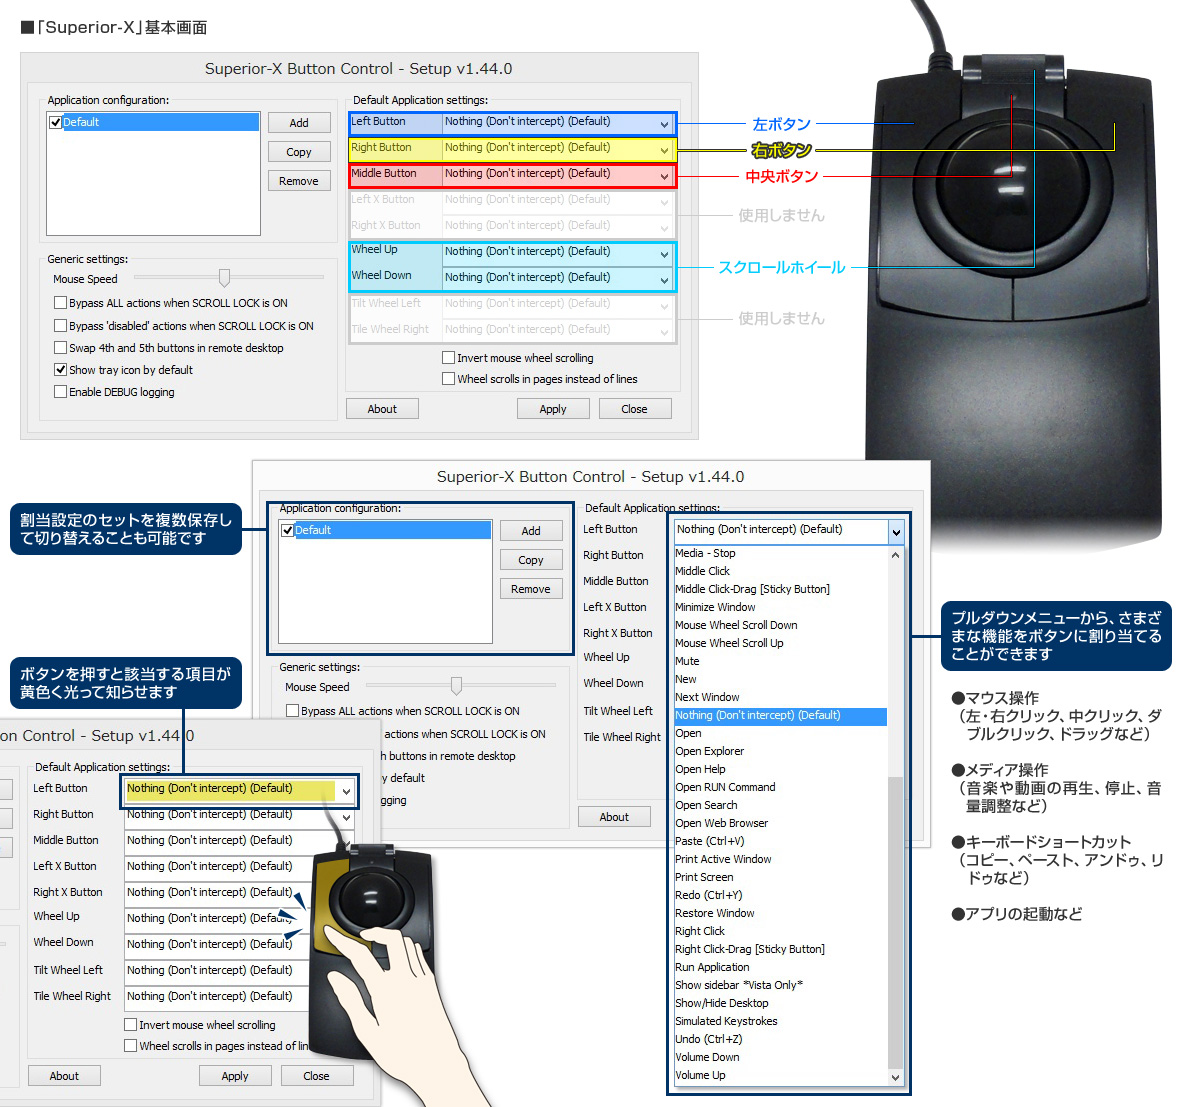Toggle the Default profile checkbox in the upper window

55,122
